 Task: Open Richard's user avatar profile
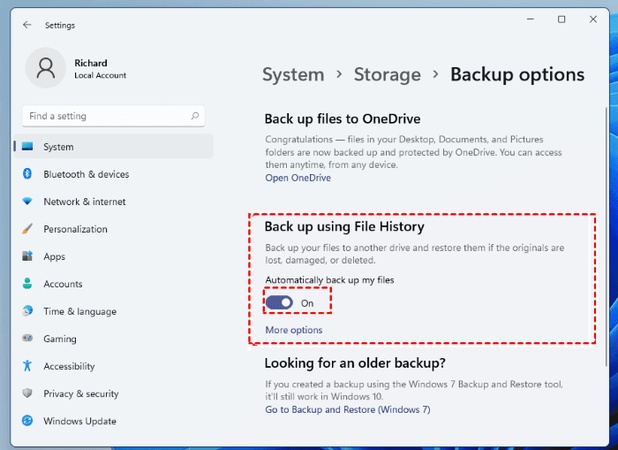click(x=46, y=68)
